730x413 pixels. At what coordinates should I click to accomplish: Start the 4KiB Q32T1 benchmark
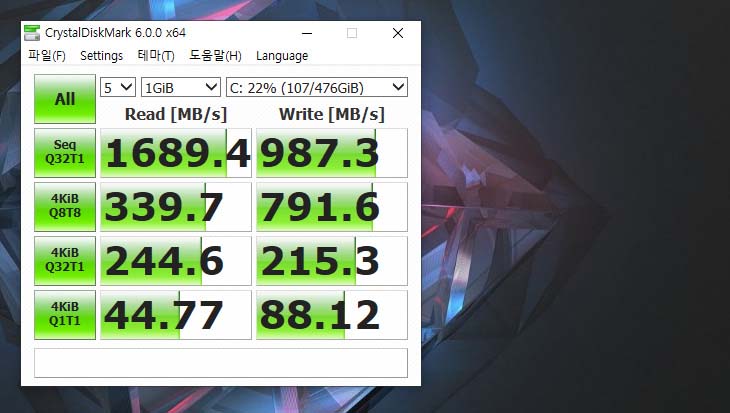65,261
